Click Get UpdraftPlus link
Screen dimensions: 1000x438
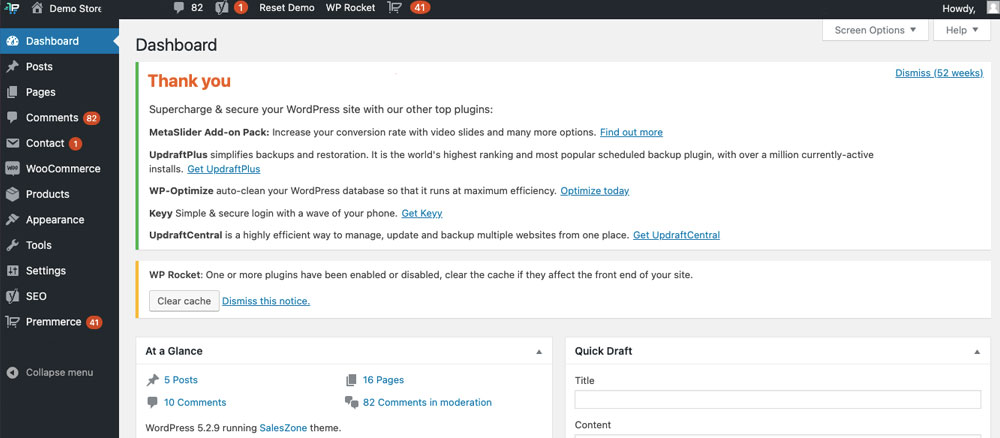224,170
